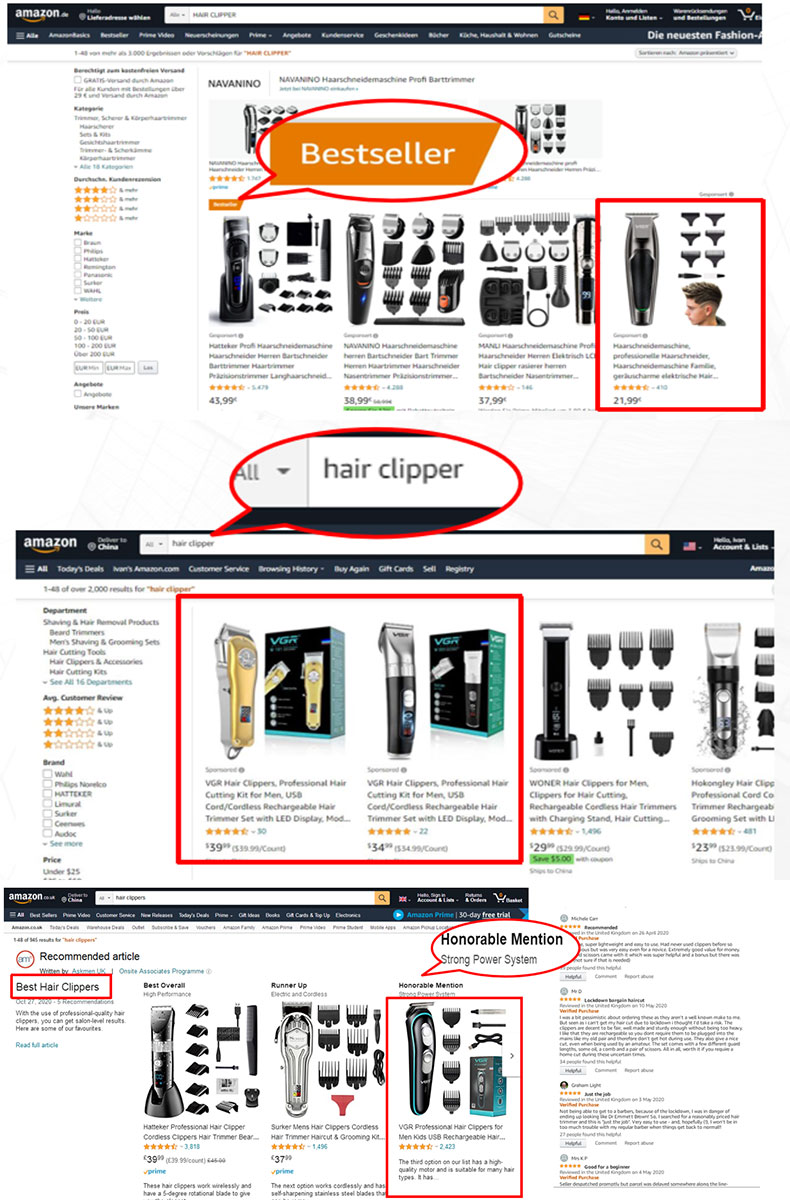Click the search magnifier on the China-delivery Amazon page

point(657,544)
